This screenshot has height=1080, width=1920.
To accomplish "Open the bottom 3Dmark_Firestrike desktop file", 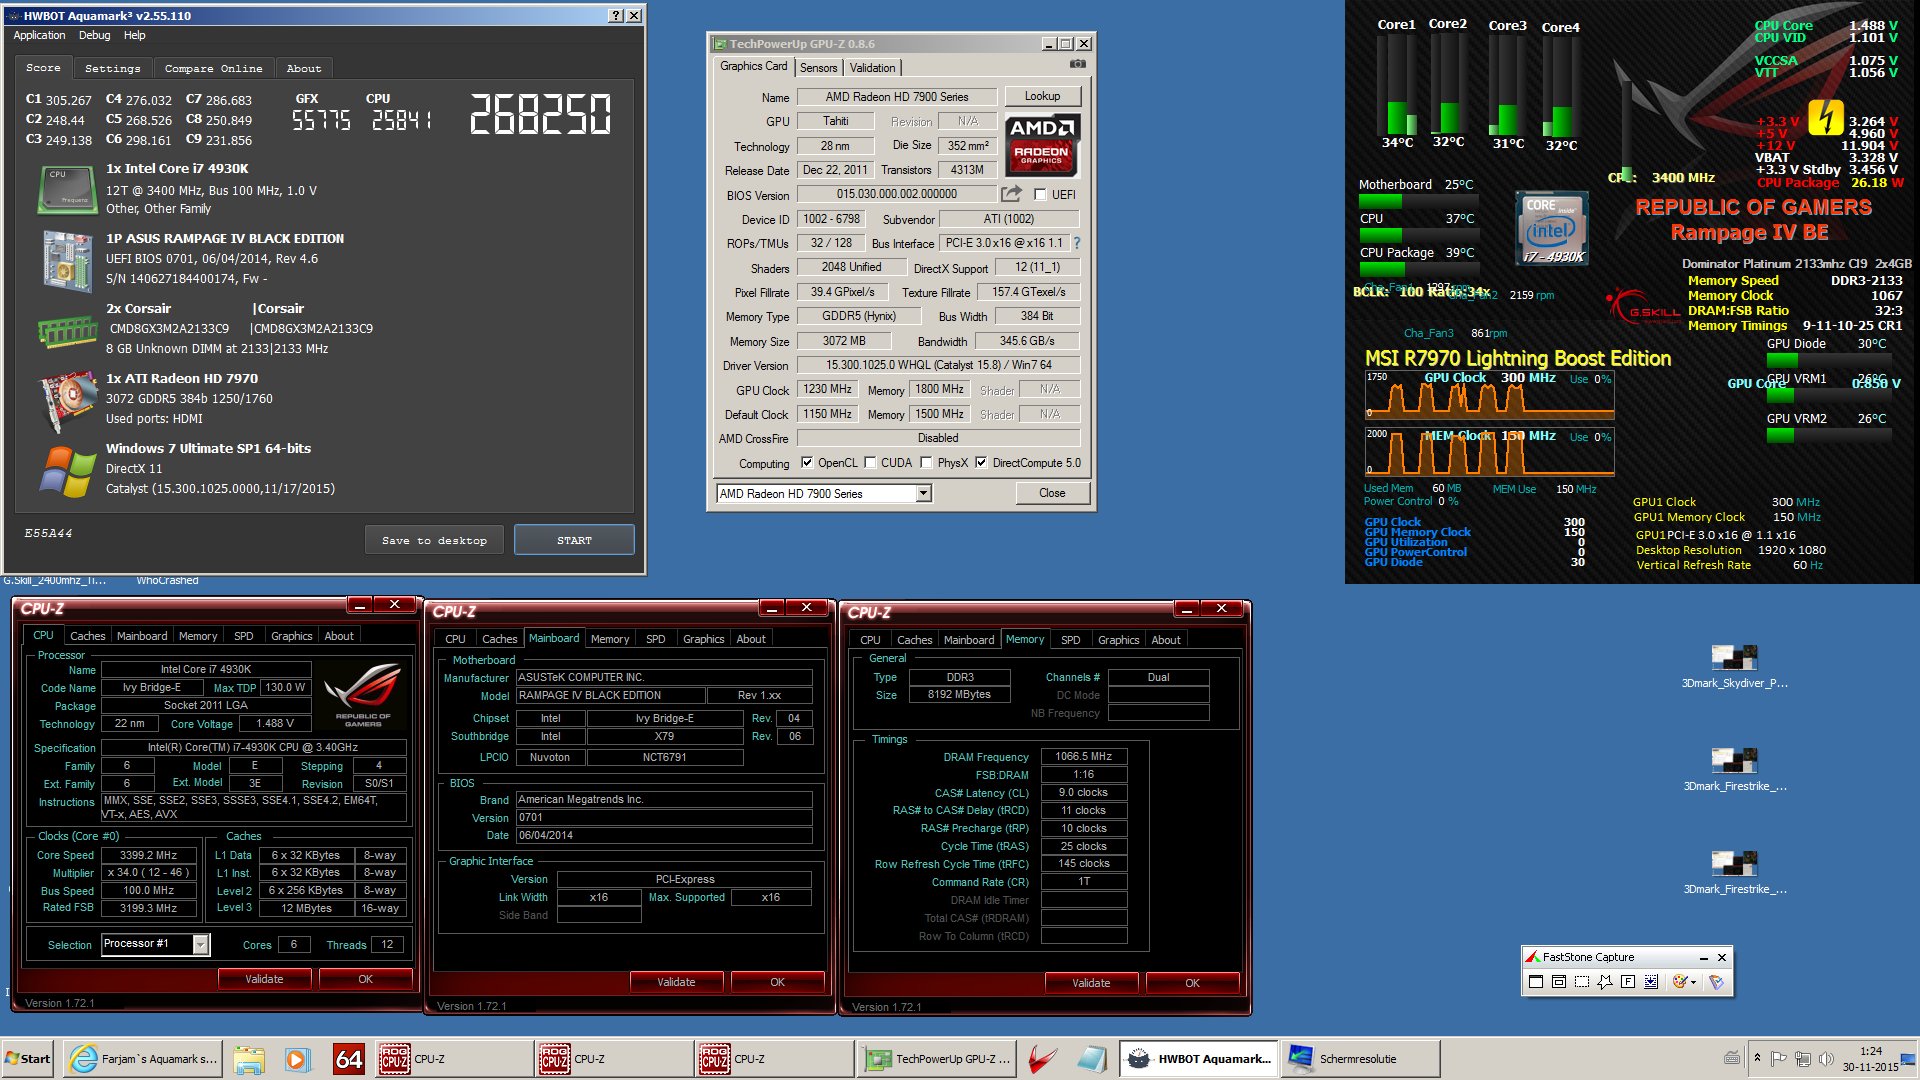I will click(1734, 873).
